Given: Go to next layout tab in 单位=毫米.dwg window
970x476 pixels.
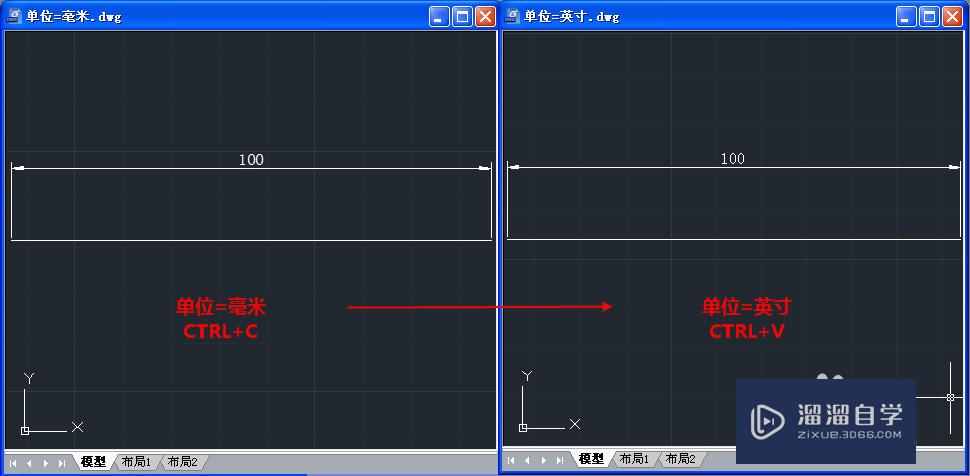Looking at the screenshot, I should [45, 463].
